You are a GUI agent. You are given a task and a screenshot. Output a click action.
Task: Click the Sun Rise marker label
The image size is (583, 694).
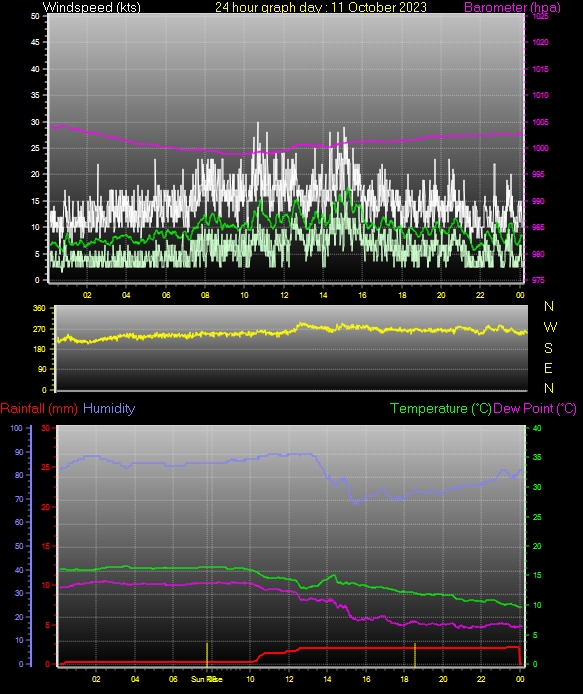206,679
